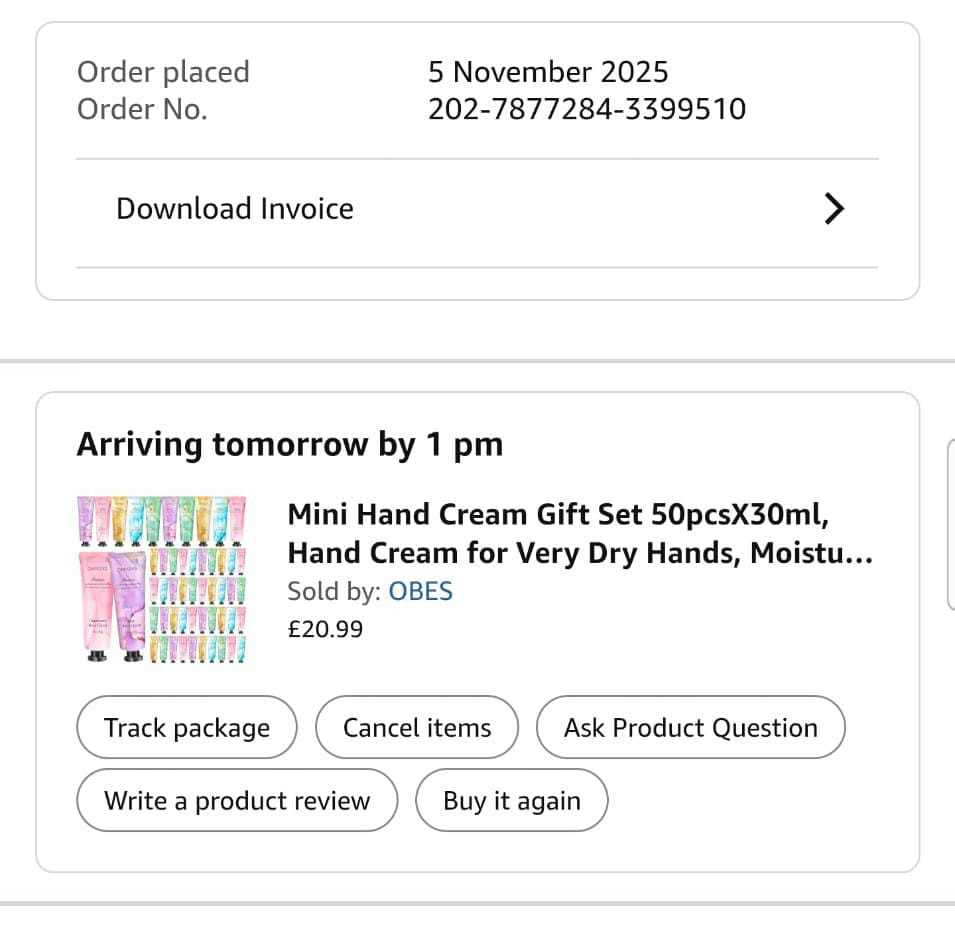955x927 pixels.
Task: Visit the OBES seller link
Action: coord(420,591)
